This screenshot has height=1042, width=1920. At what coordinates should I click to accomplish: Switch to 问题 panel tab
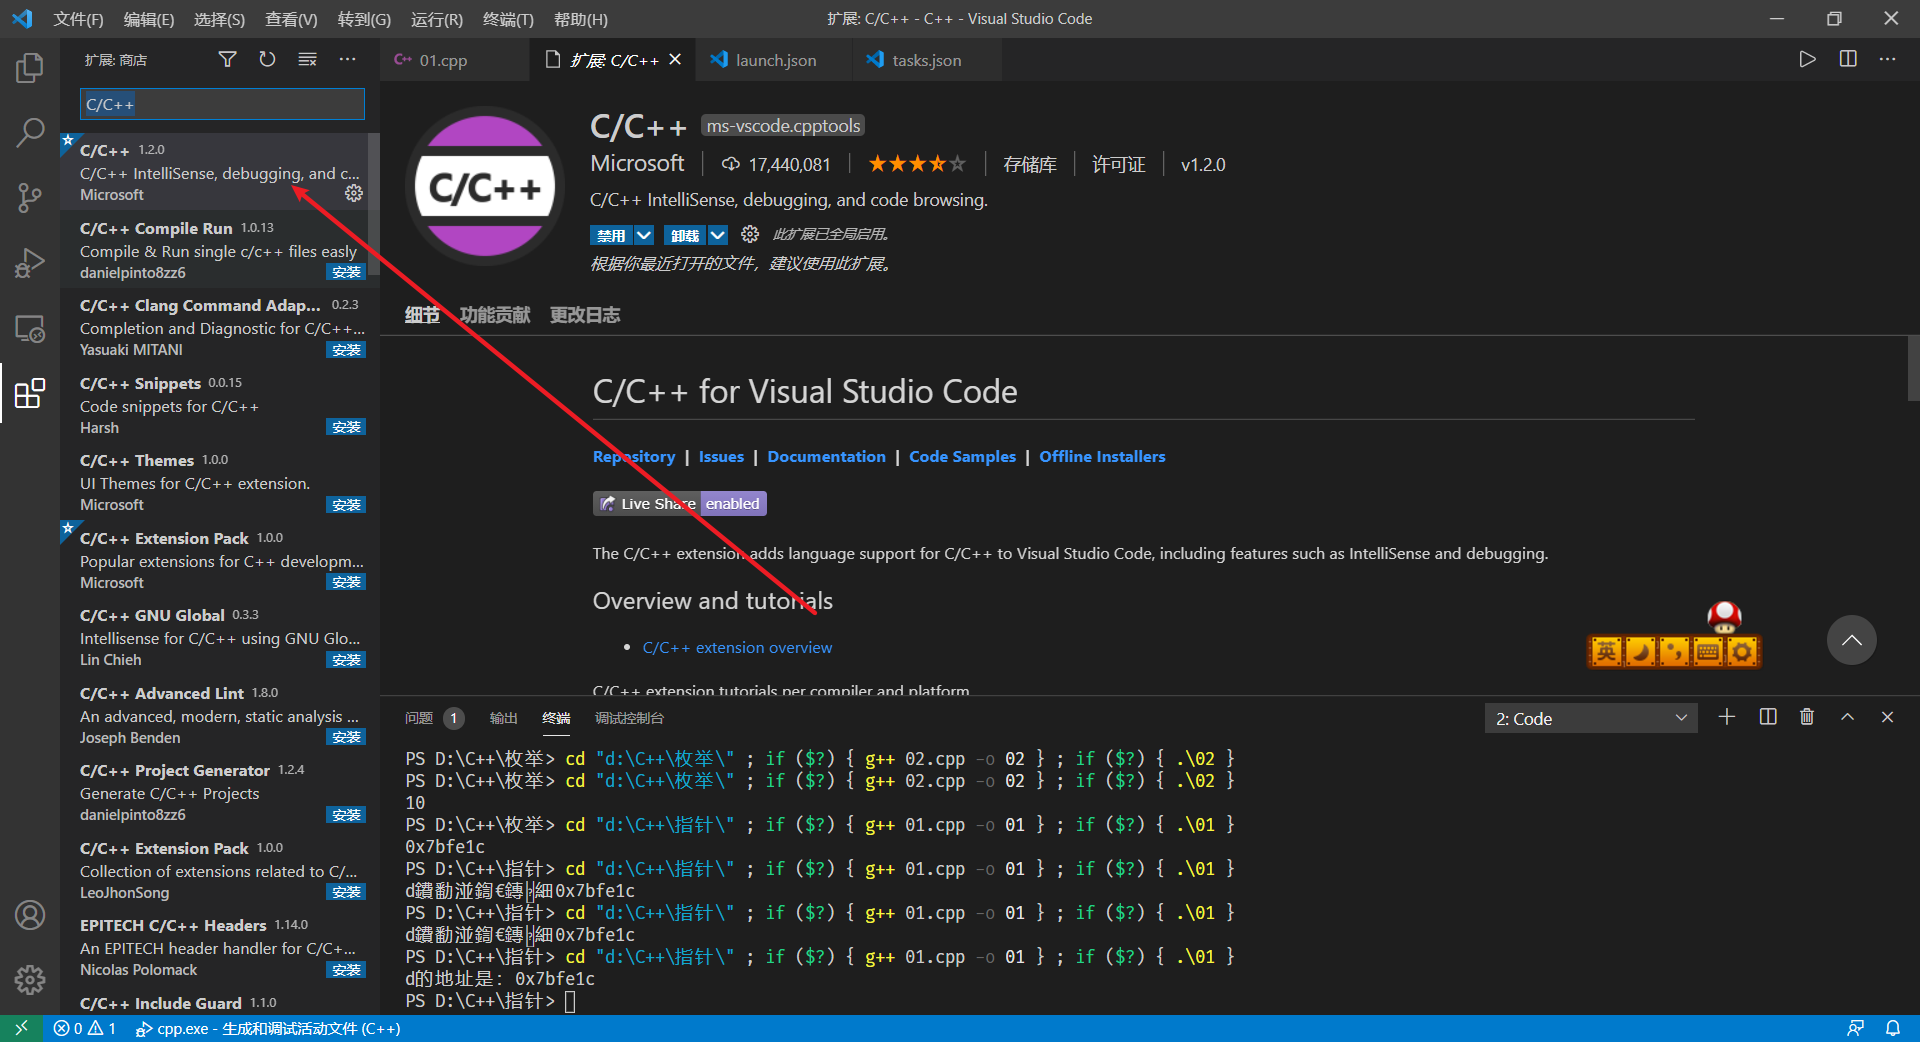click(419, 718)
